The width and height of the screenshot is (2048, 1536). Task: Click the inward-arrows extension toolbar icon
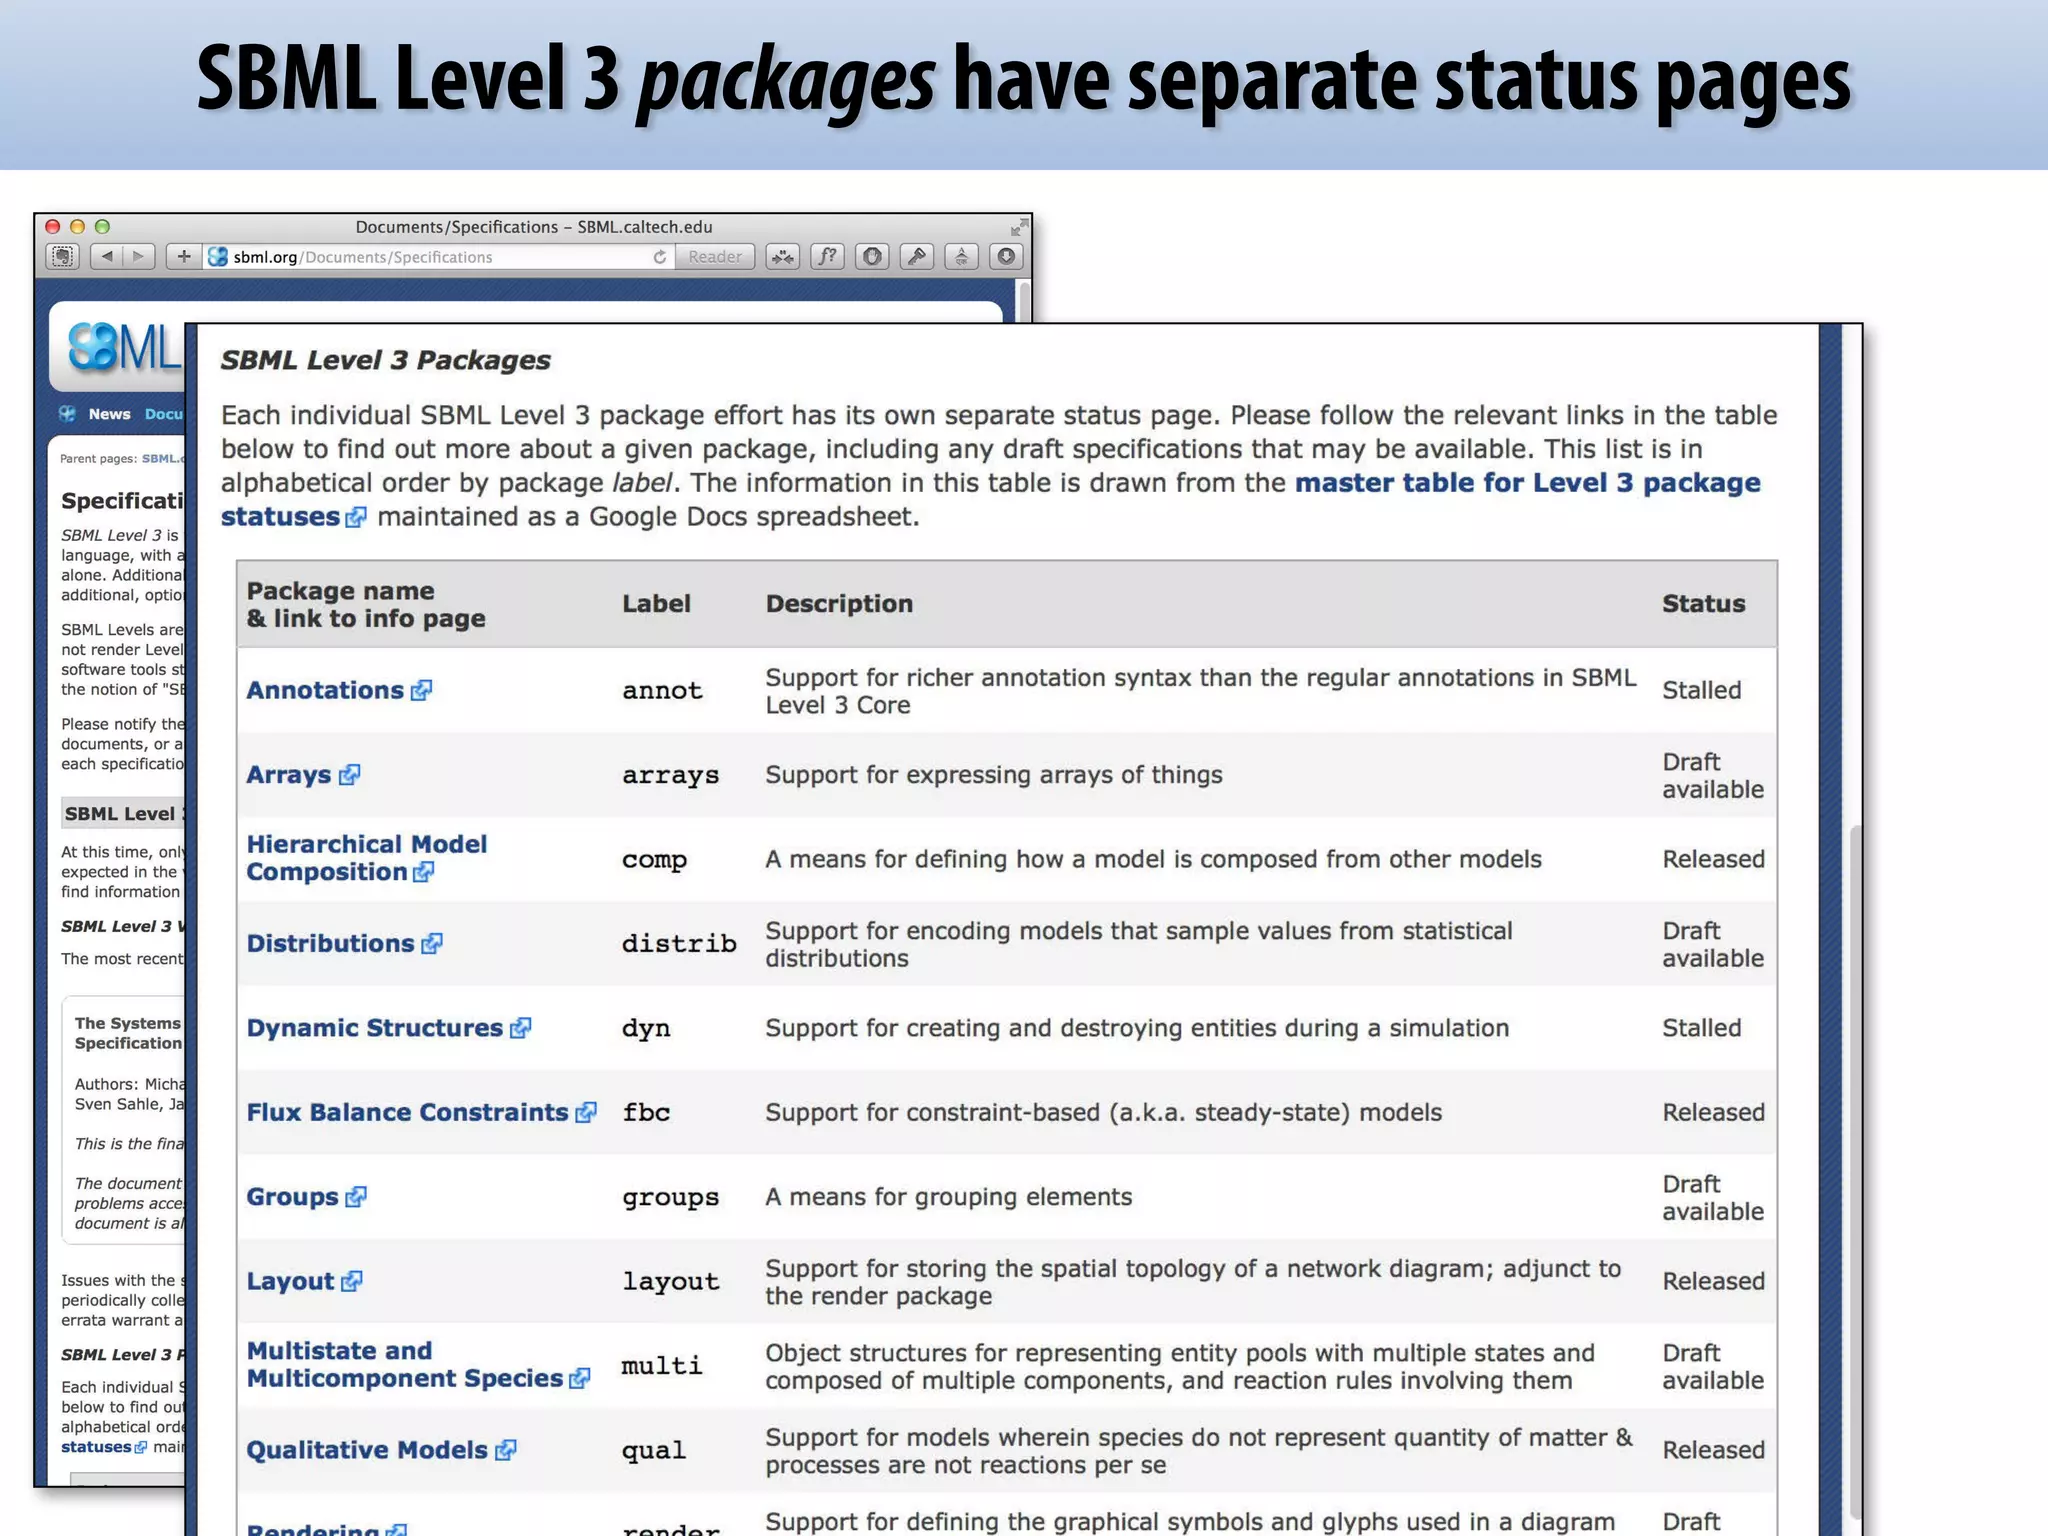point(782,257)
